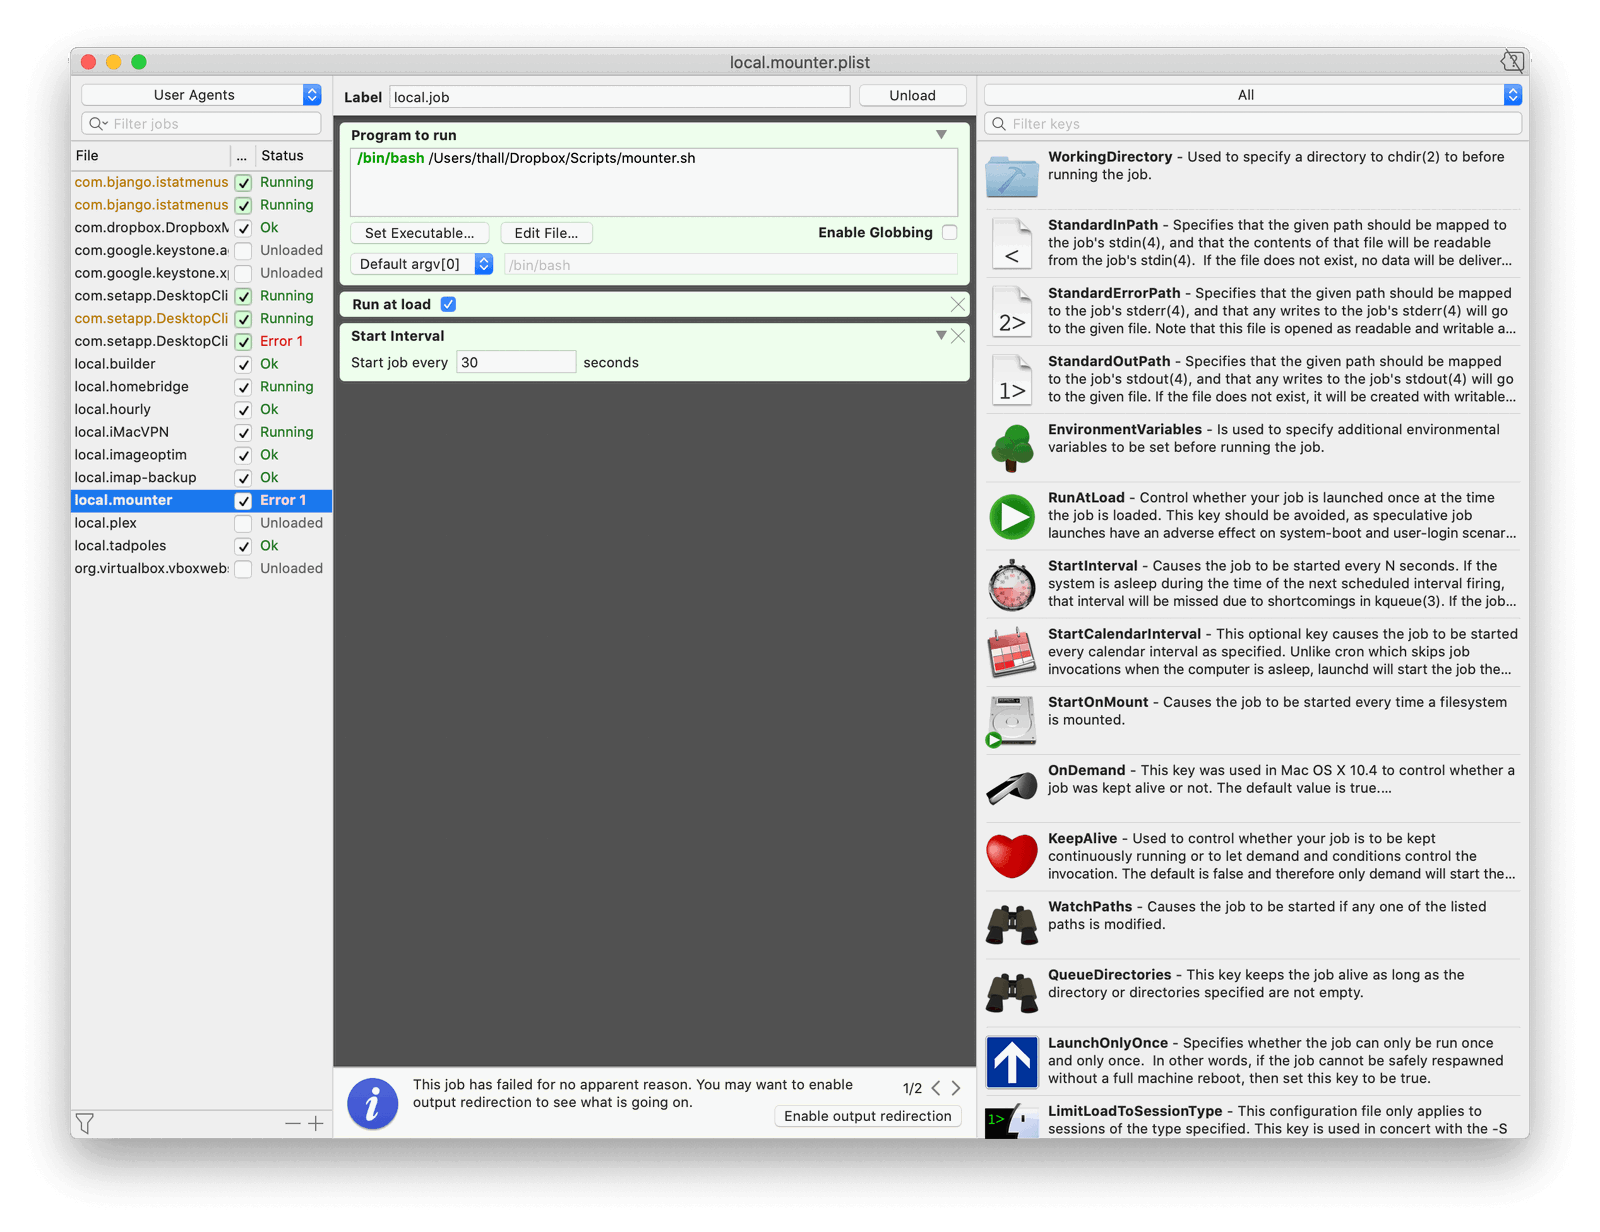1600x1232 pixels.
Task: Click the RunAtLoad green play icon
Action: (1012, 517)
